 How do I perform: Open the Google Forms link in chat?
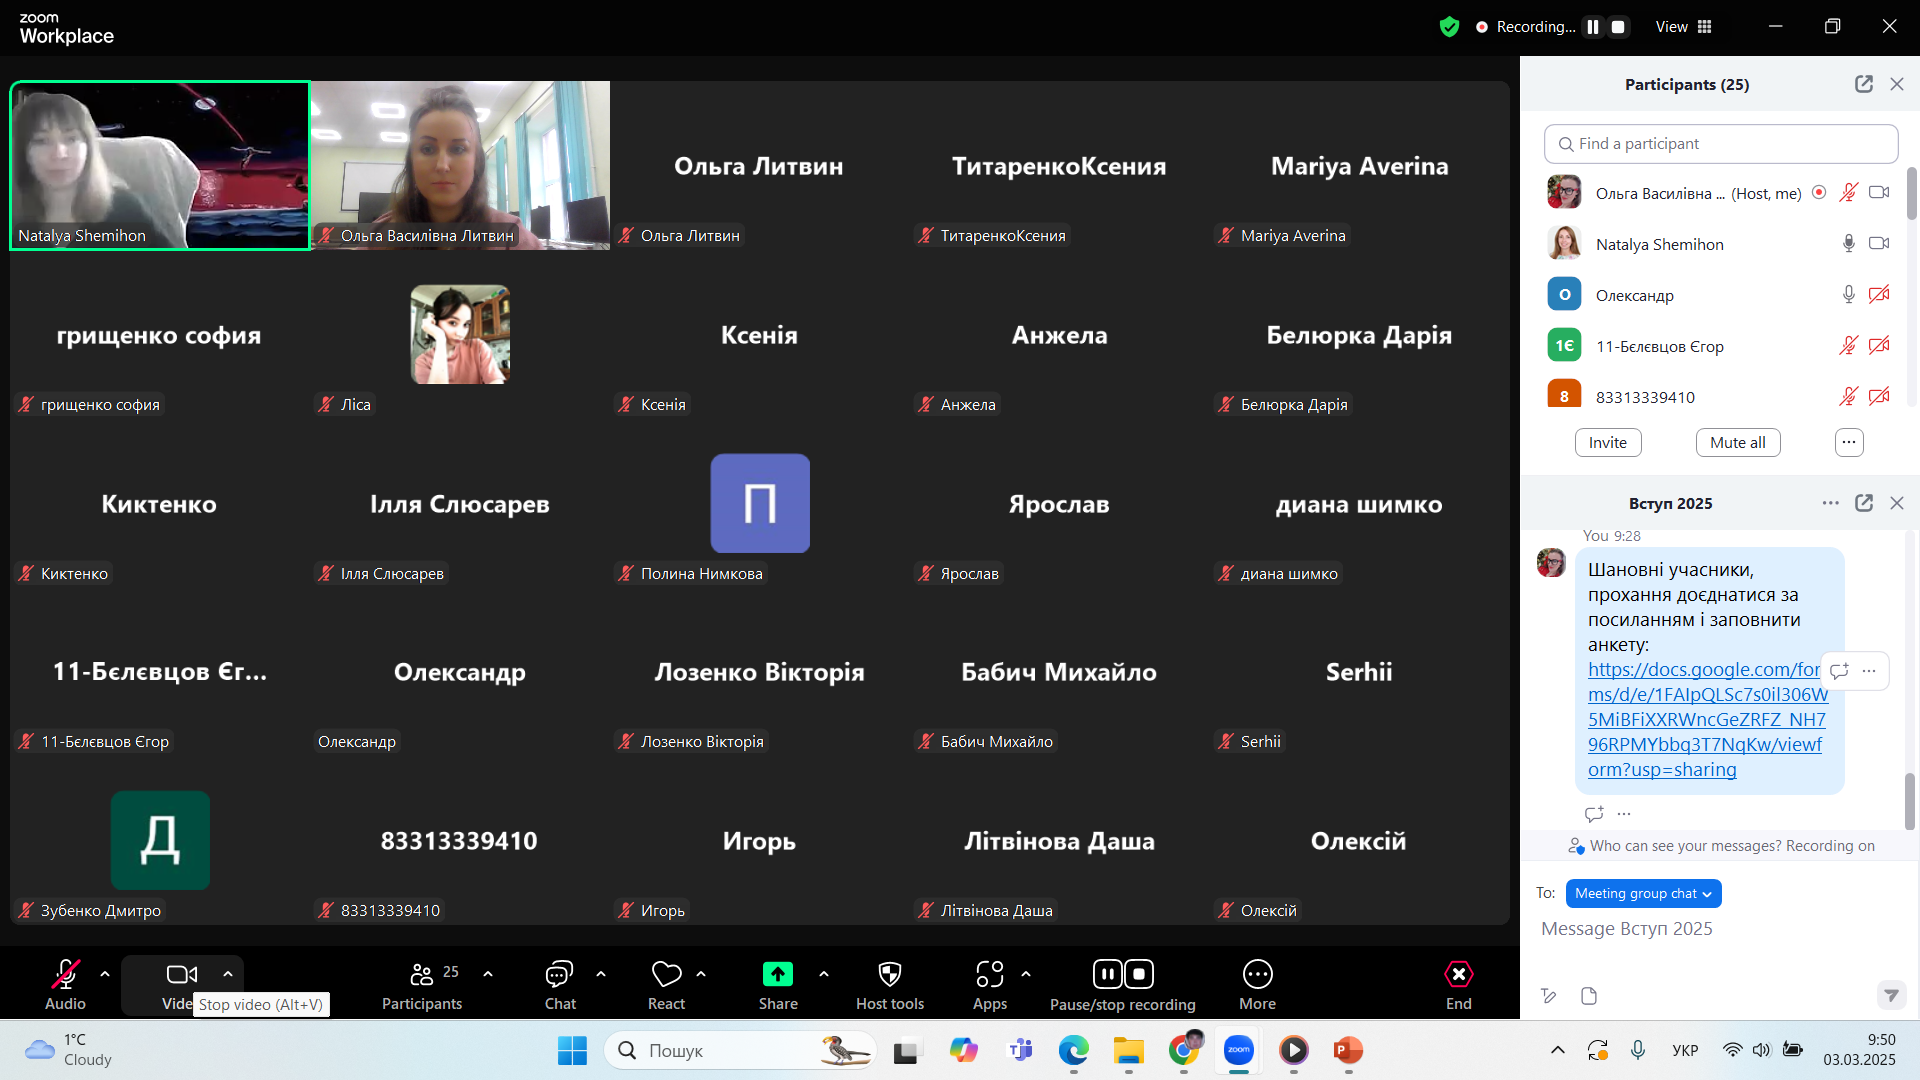tap(1707, 720)
